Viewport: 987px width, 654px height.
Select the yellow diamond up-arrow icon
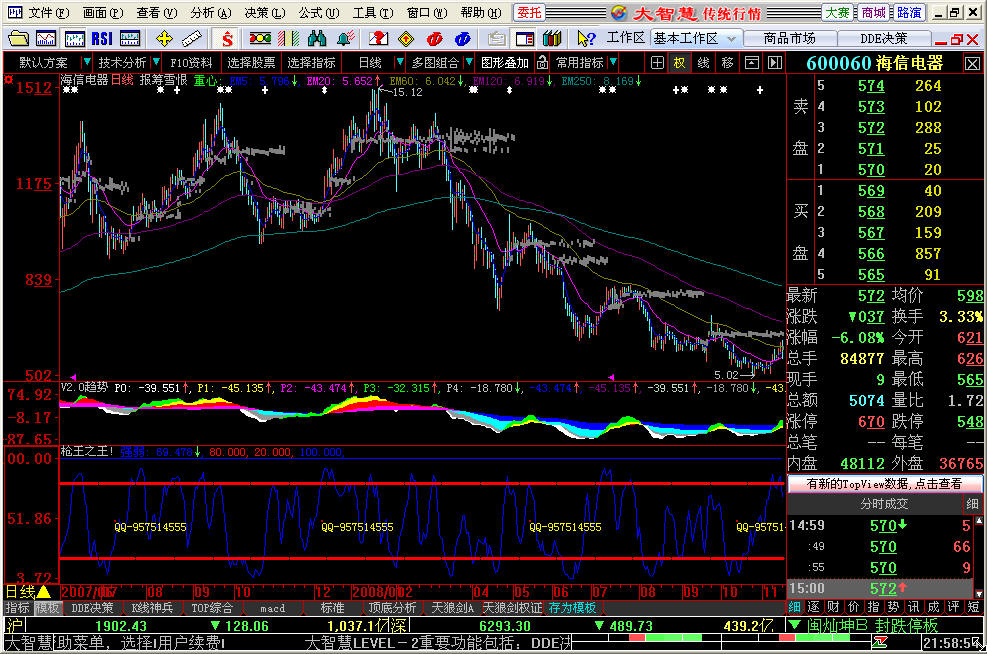[406, 39]
